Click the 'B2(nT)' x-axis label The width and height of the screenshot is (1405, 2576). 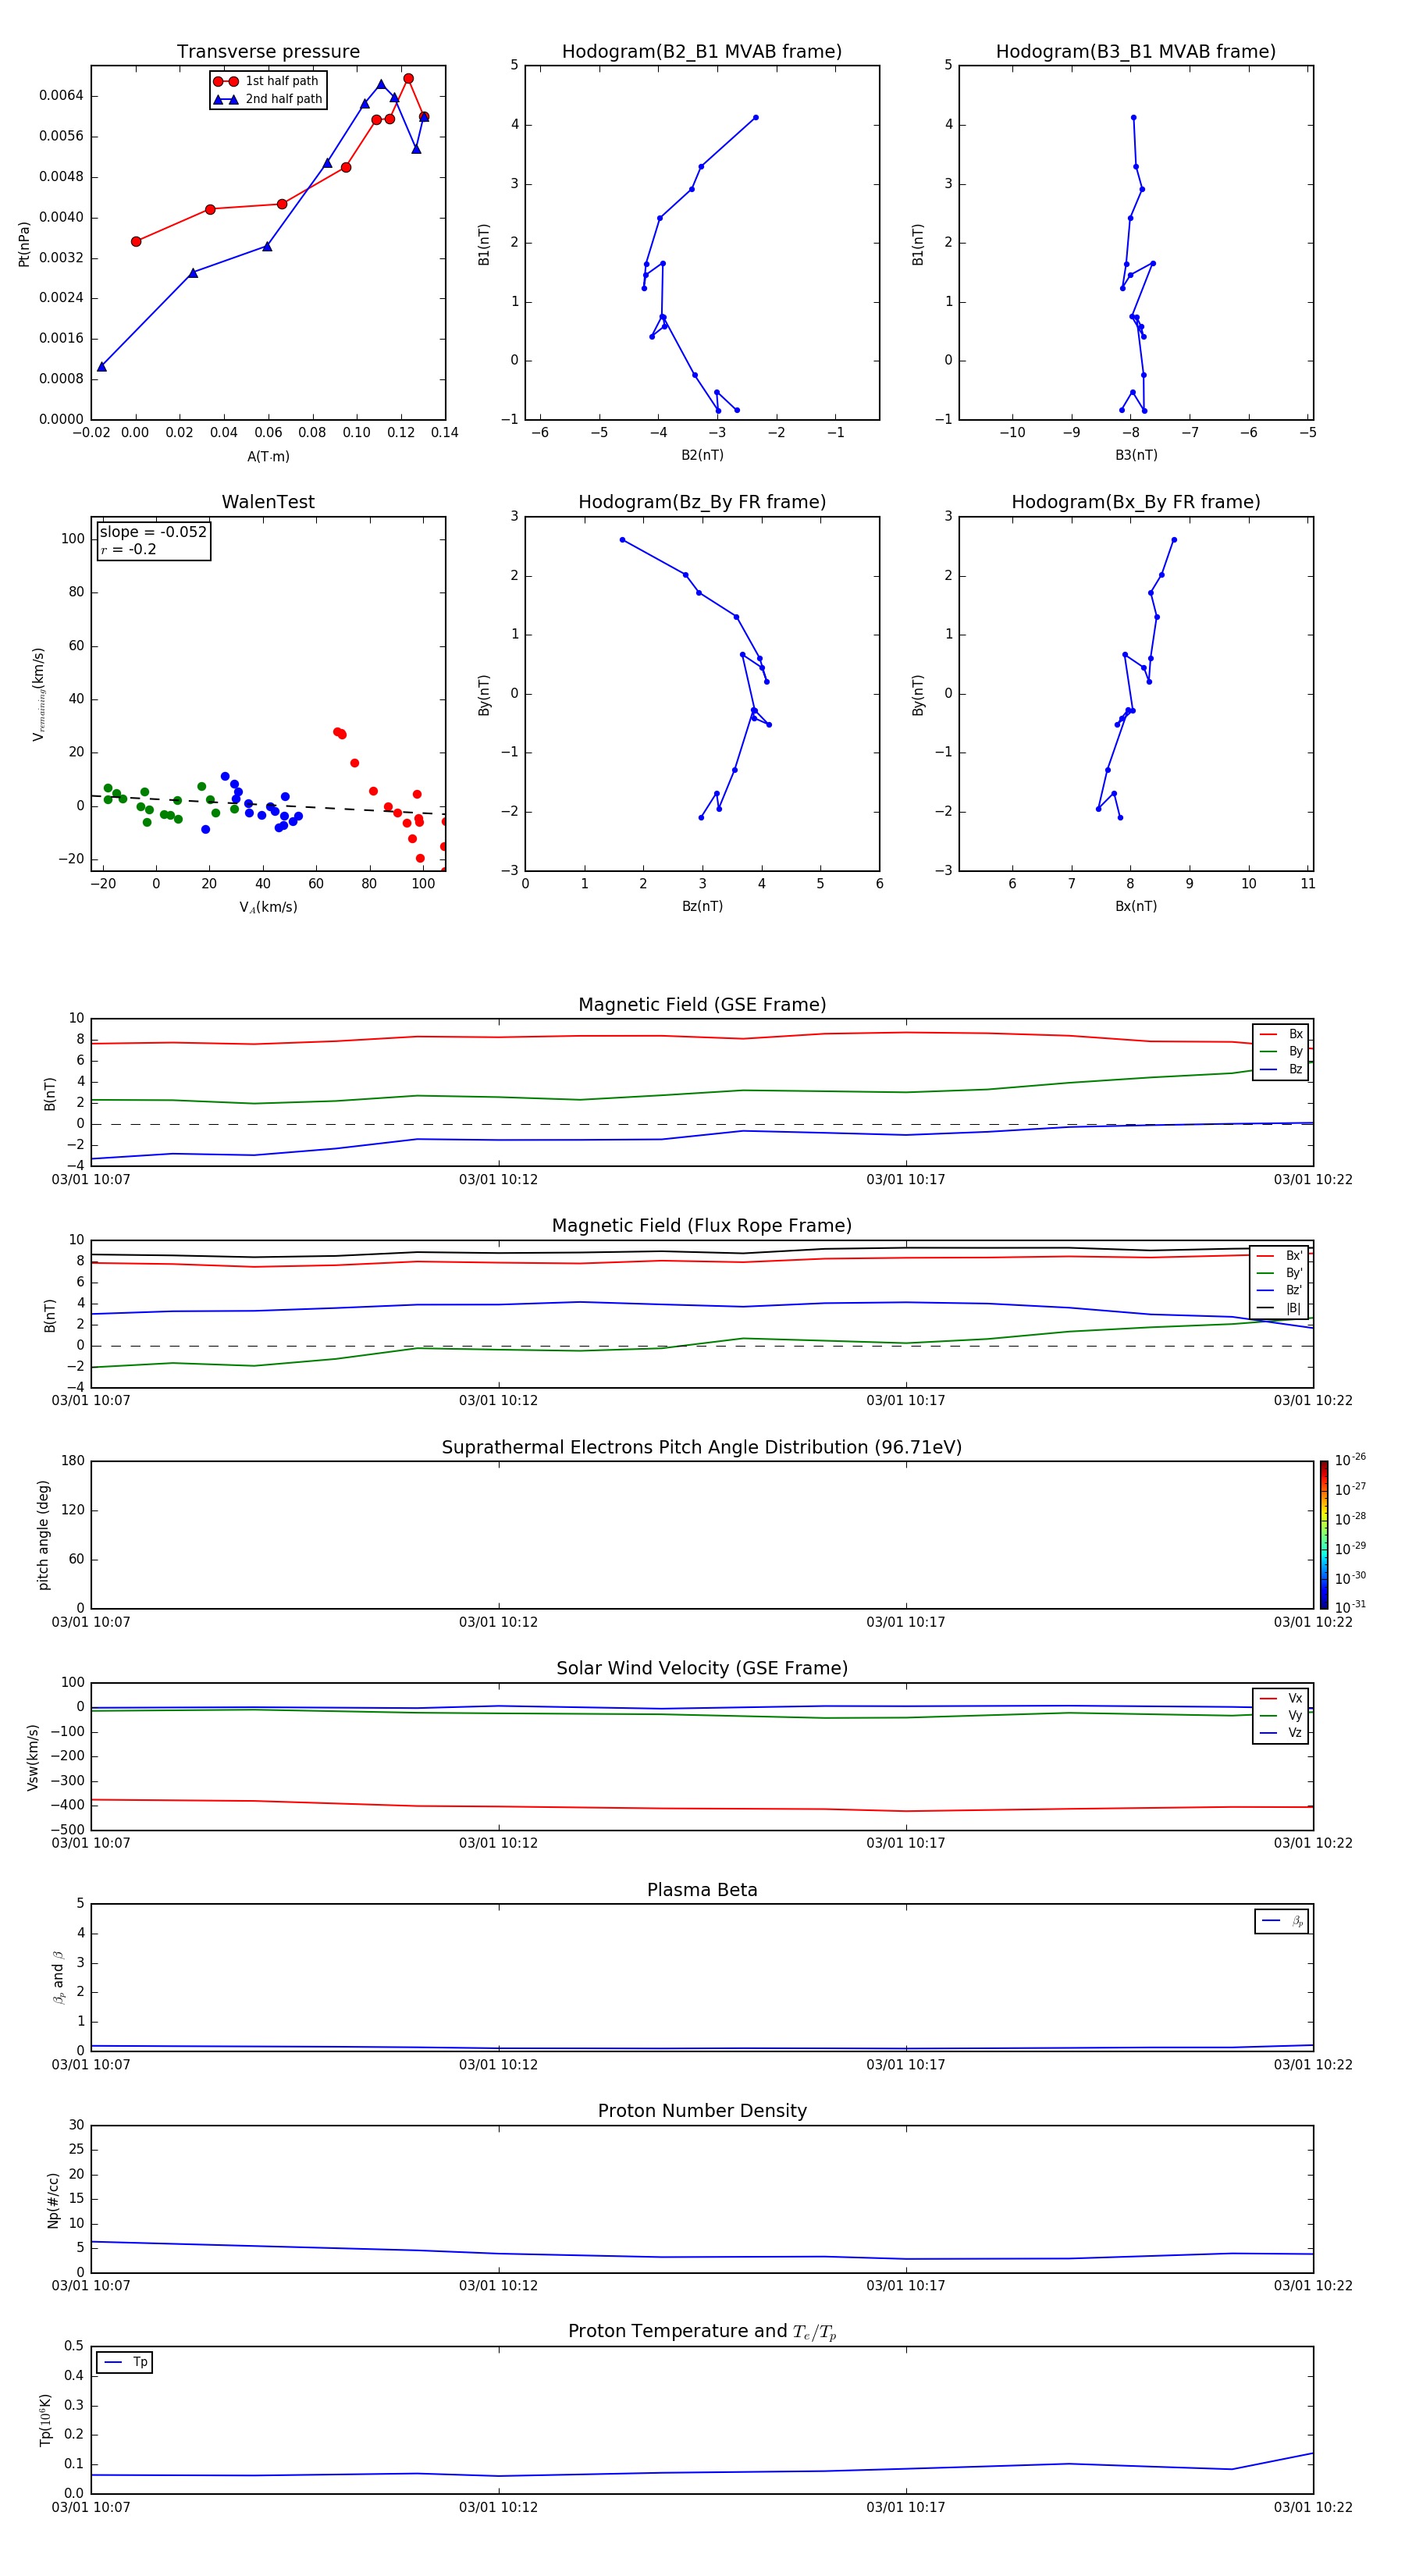(702, 455)
